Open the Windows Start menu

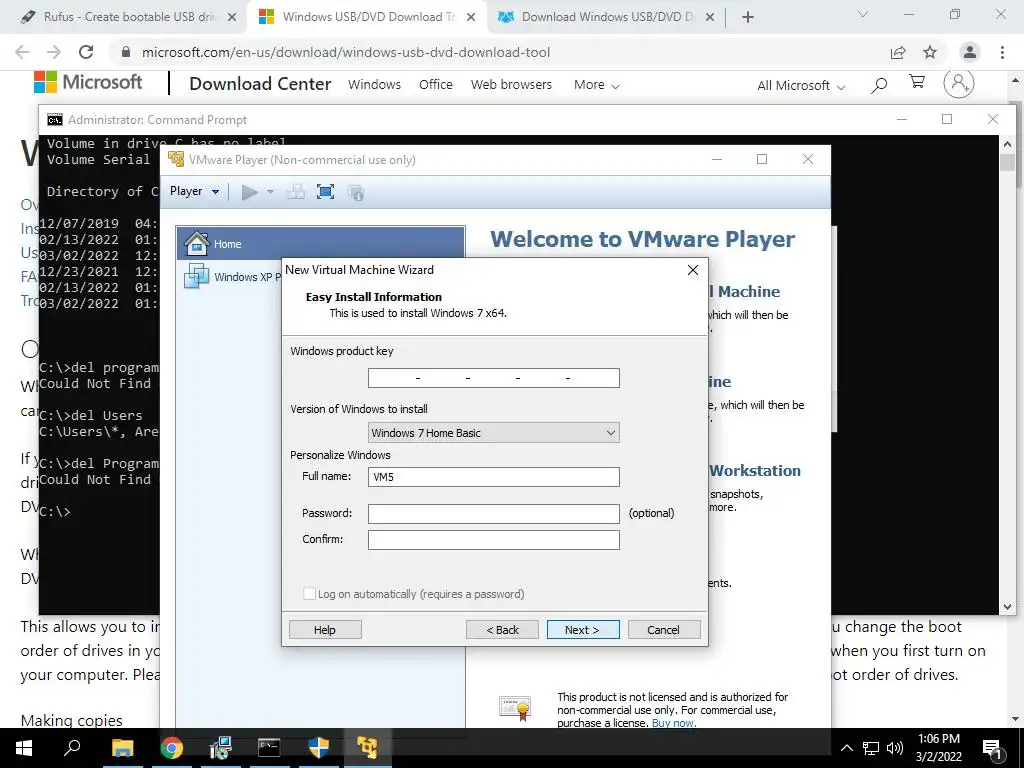pos(23,748)
